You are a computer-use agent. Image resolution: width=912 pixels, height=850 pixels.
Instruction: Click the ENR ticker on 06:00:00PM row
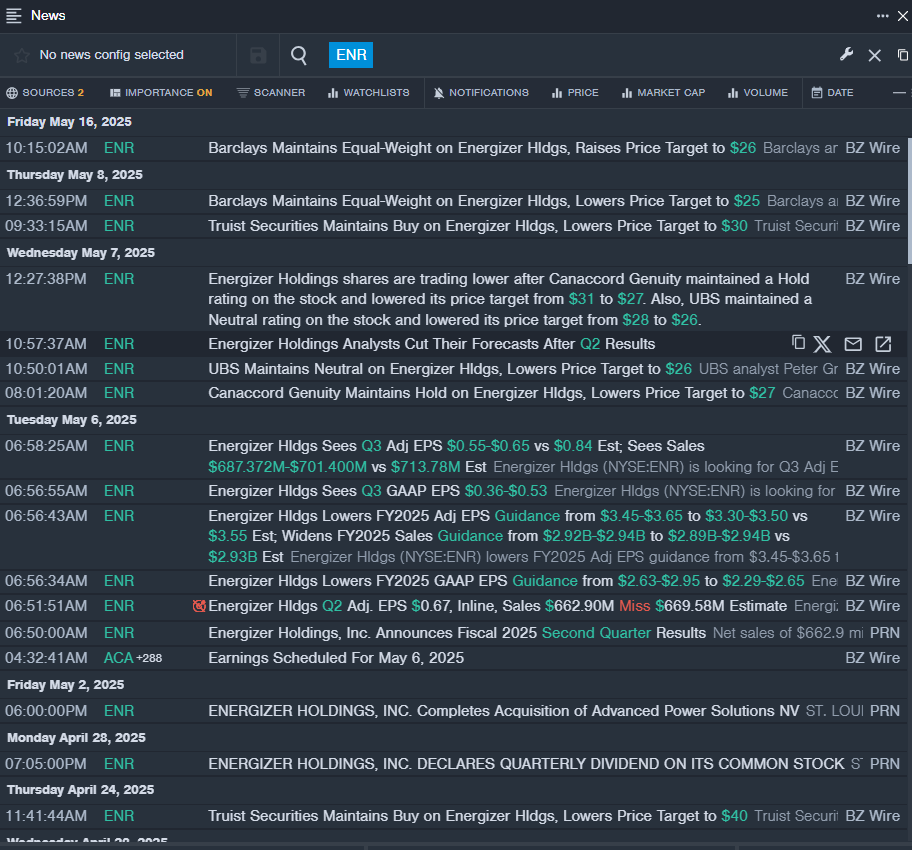tap(119, 711)
